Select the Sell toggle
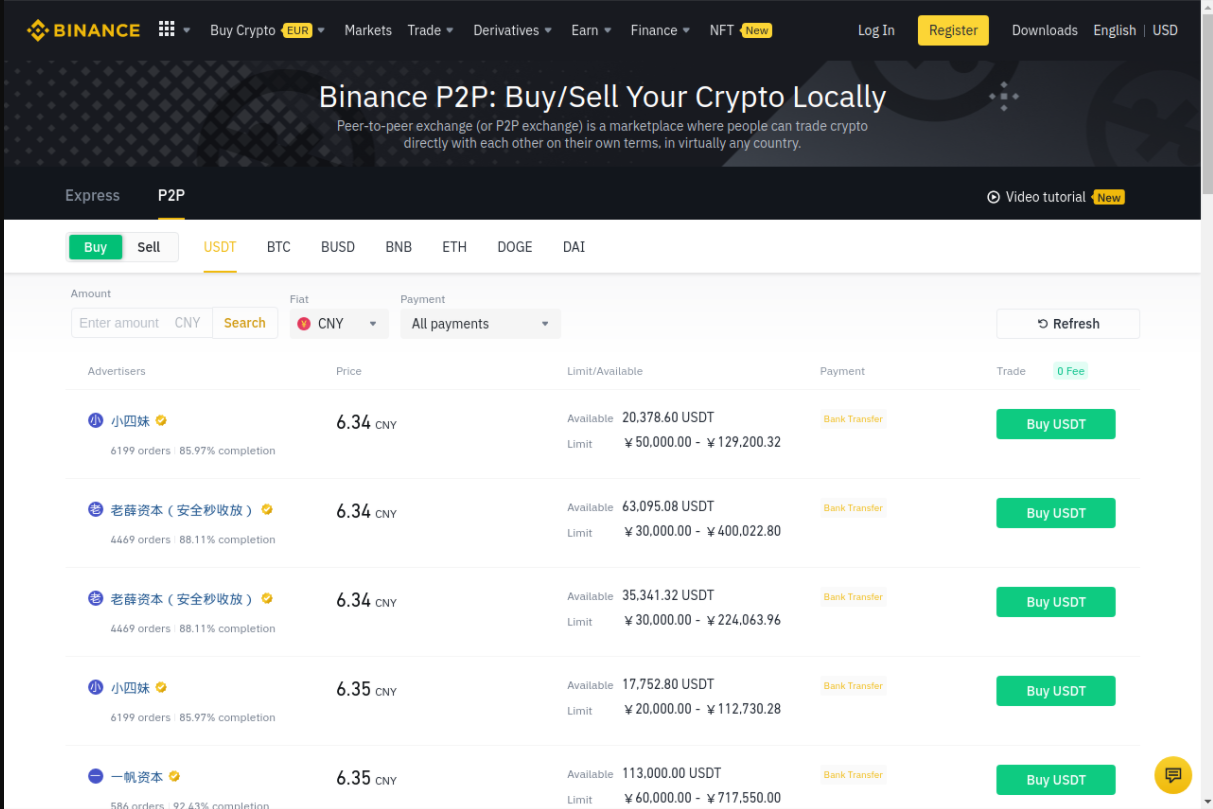 click(x=149, y=247)
